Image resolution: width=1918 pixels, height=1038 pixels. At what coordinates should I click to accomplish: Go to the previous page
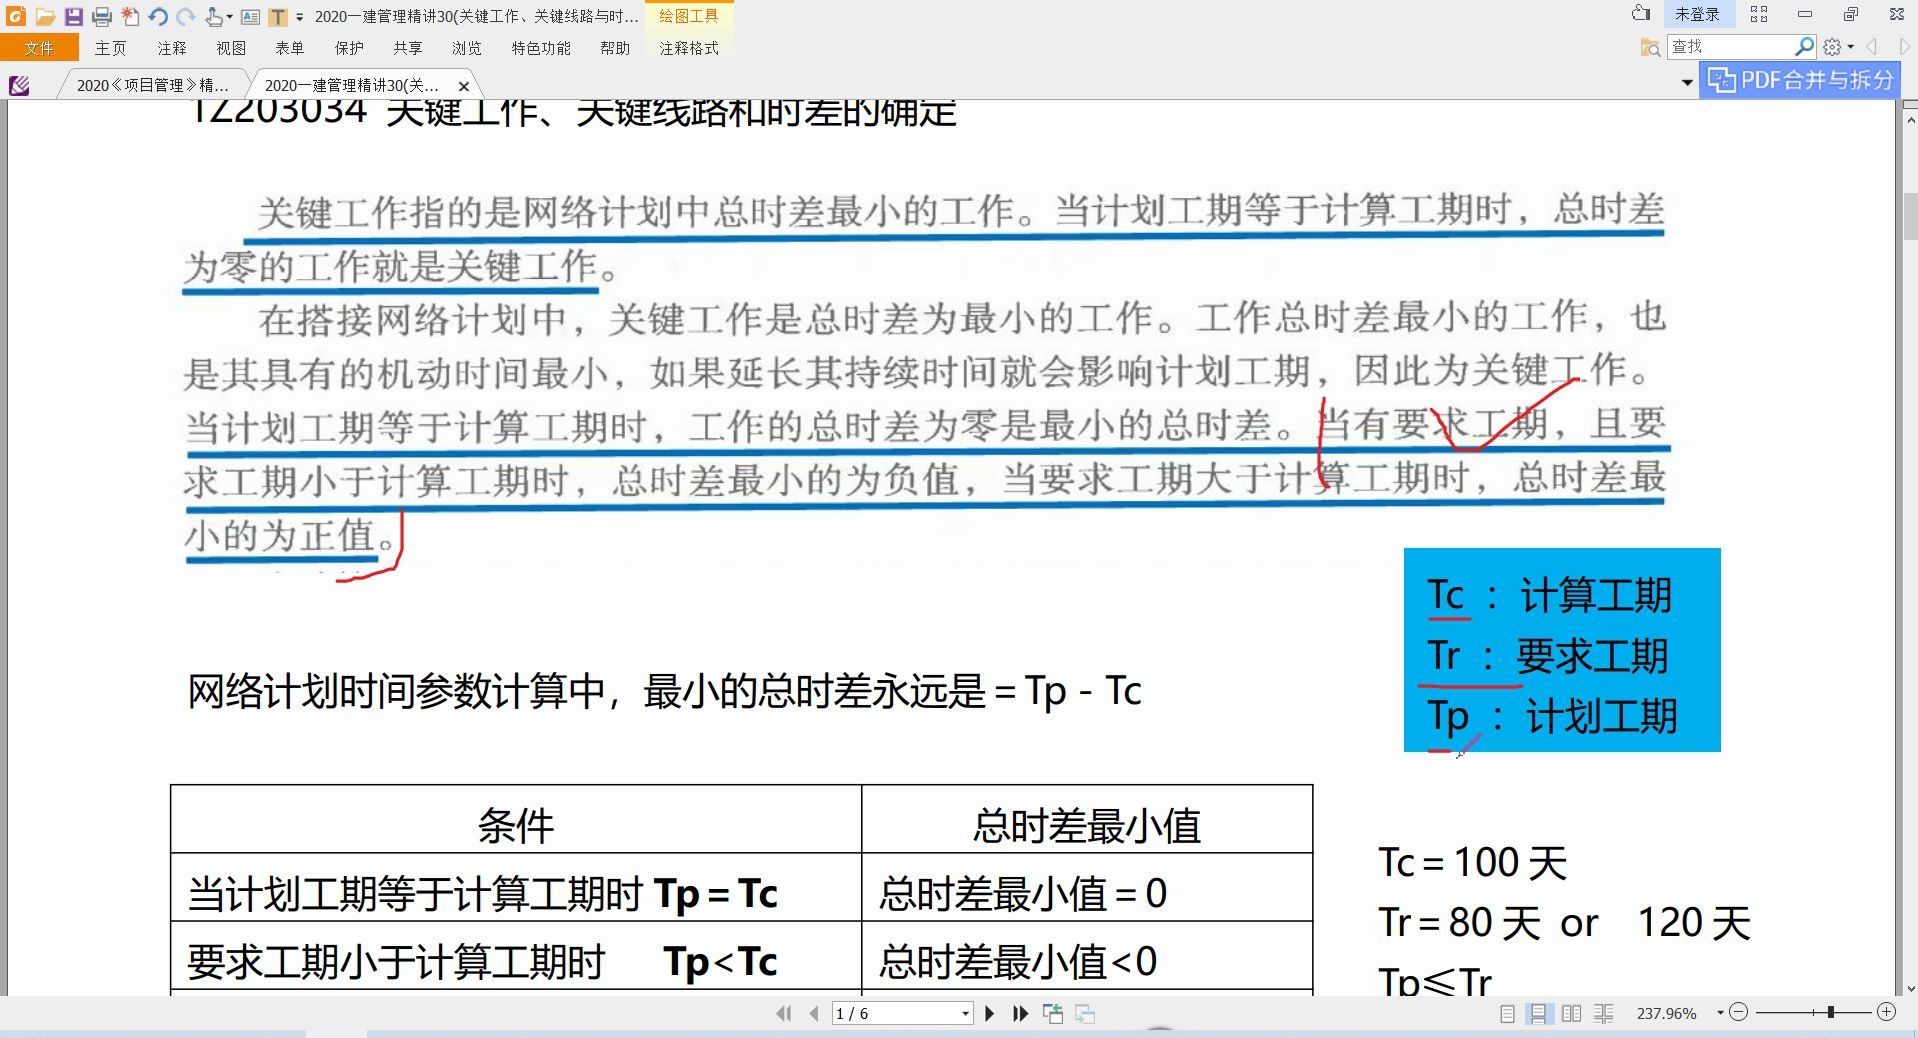pyautogui.click(x=814, y=1014)
